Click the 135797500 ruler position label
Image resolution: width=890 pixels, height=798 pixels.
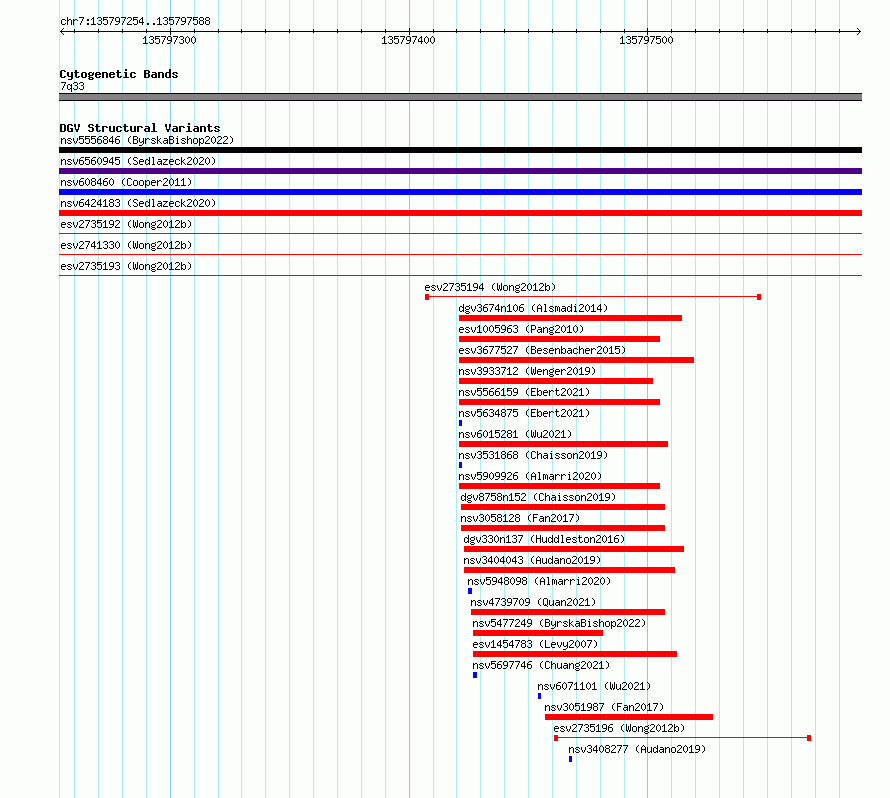[x=646, y=40]
